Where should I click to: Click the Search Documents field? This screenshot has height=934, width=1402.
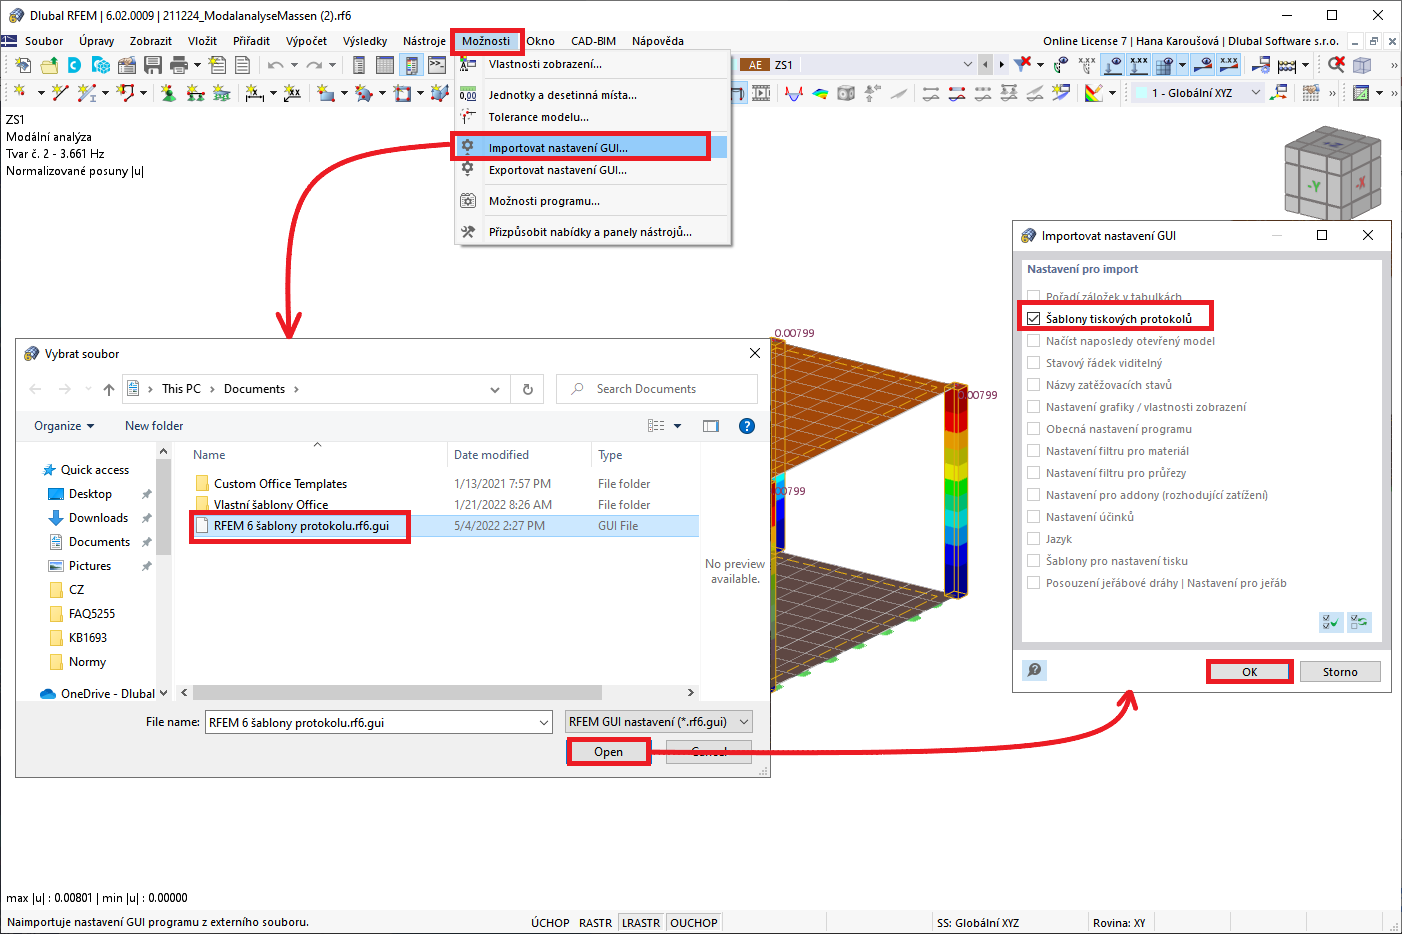coord(657,389)
